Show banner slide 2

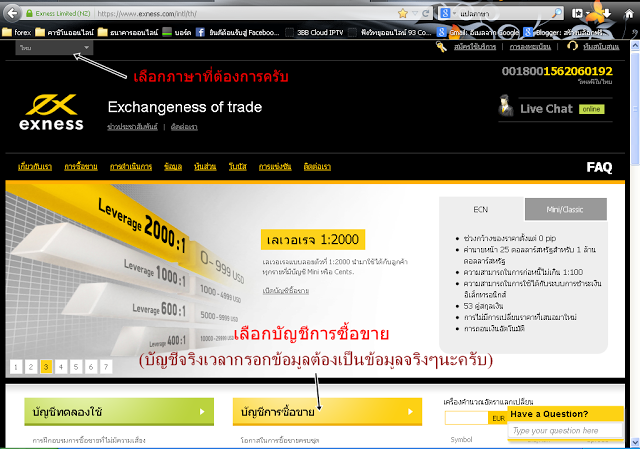31,367
